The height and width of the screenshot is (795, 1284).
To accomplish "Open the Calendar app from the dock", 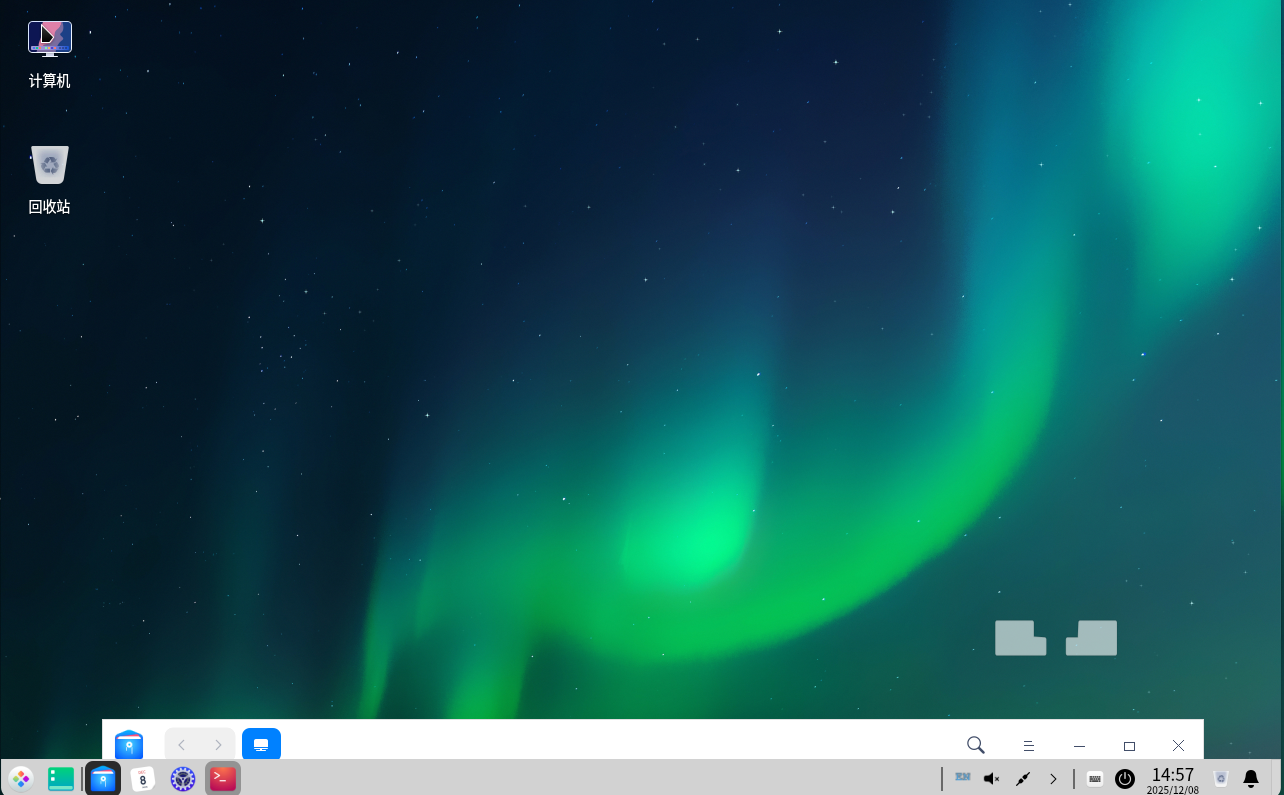I will pos(143,778).
